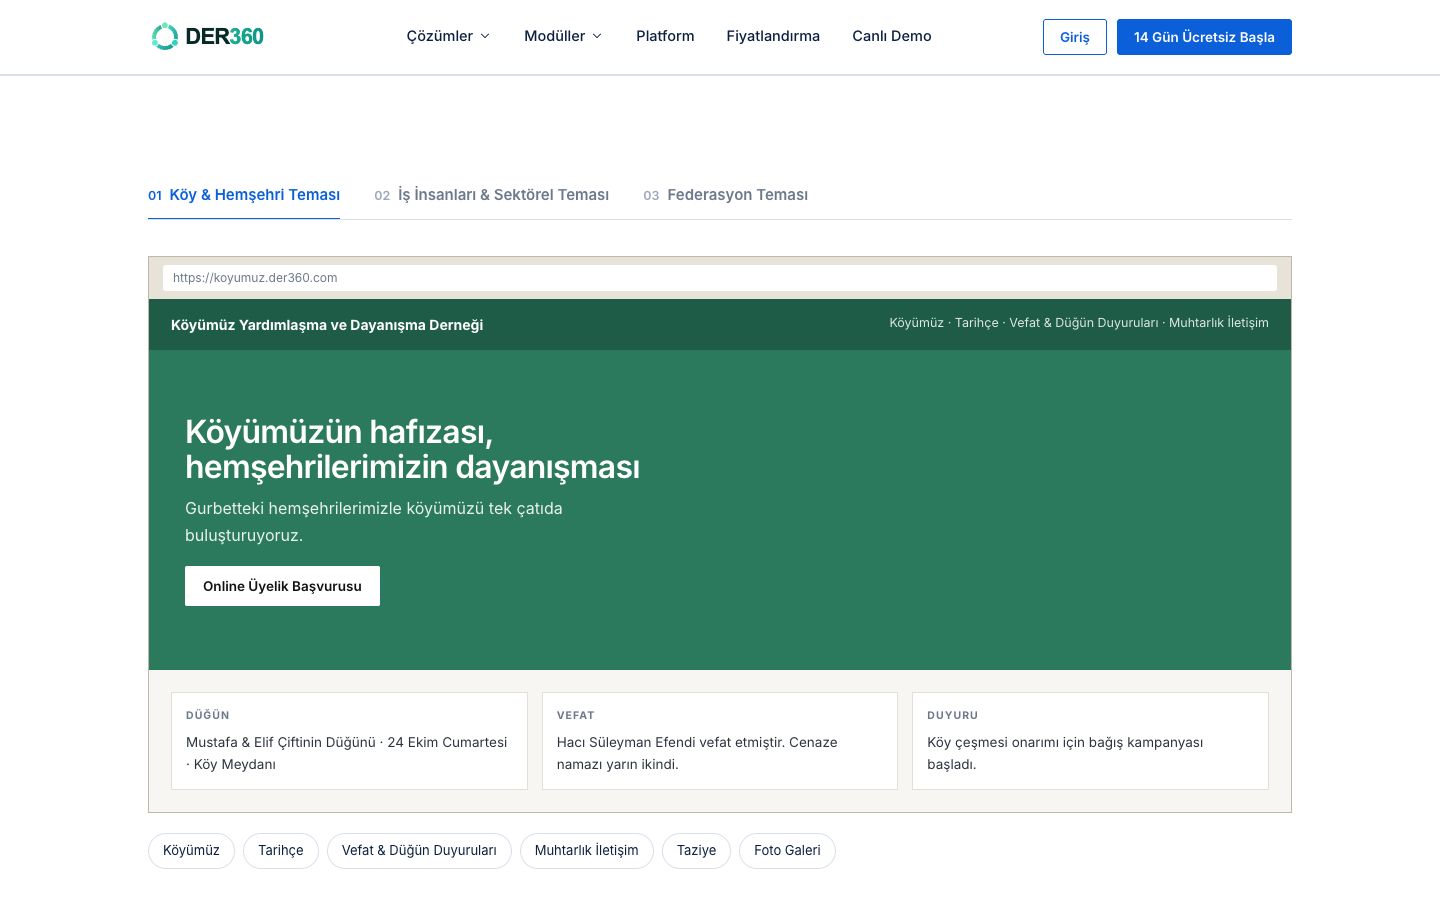1440x900 pixels.
Task: Open the Vefat announcement card
Action: pos(720,741)
